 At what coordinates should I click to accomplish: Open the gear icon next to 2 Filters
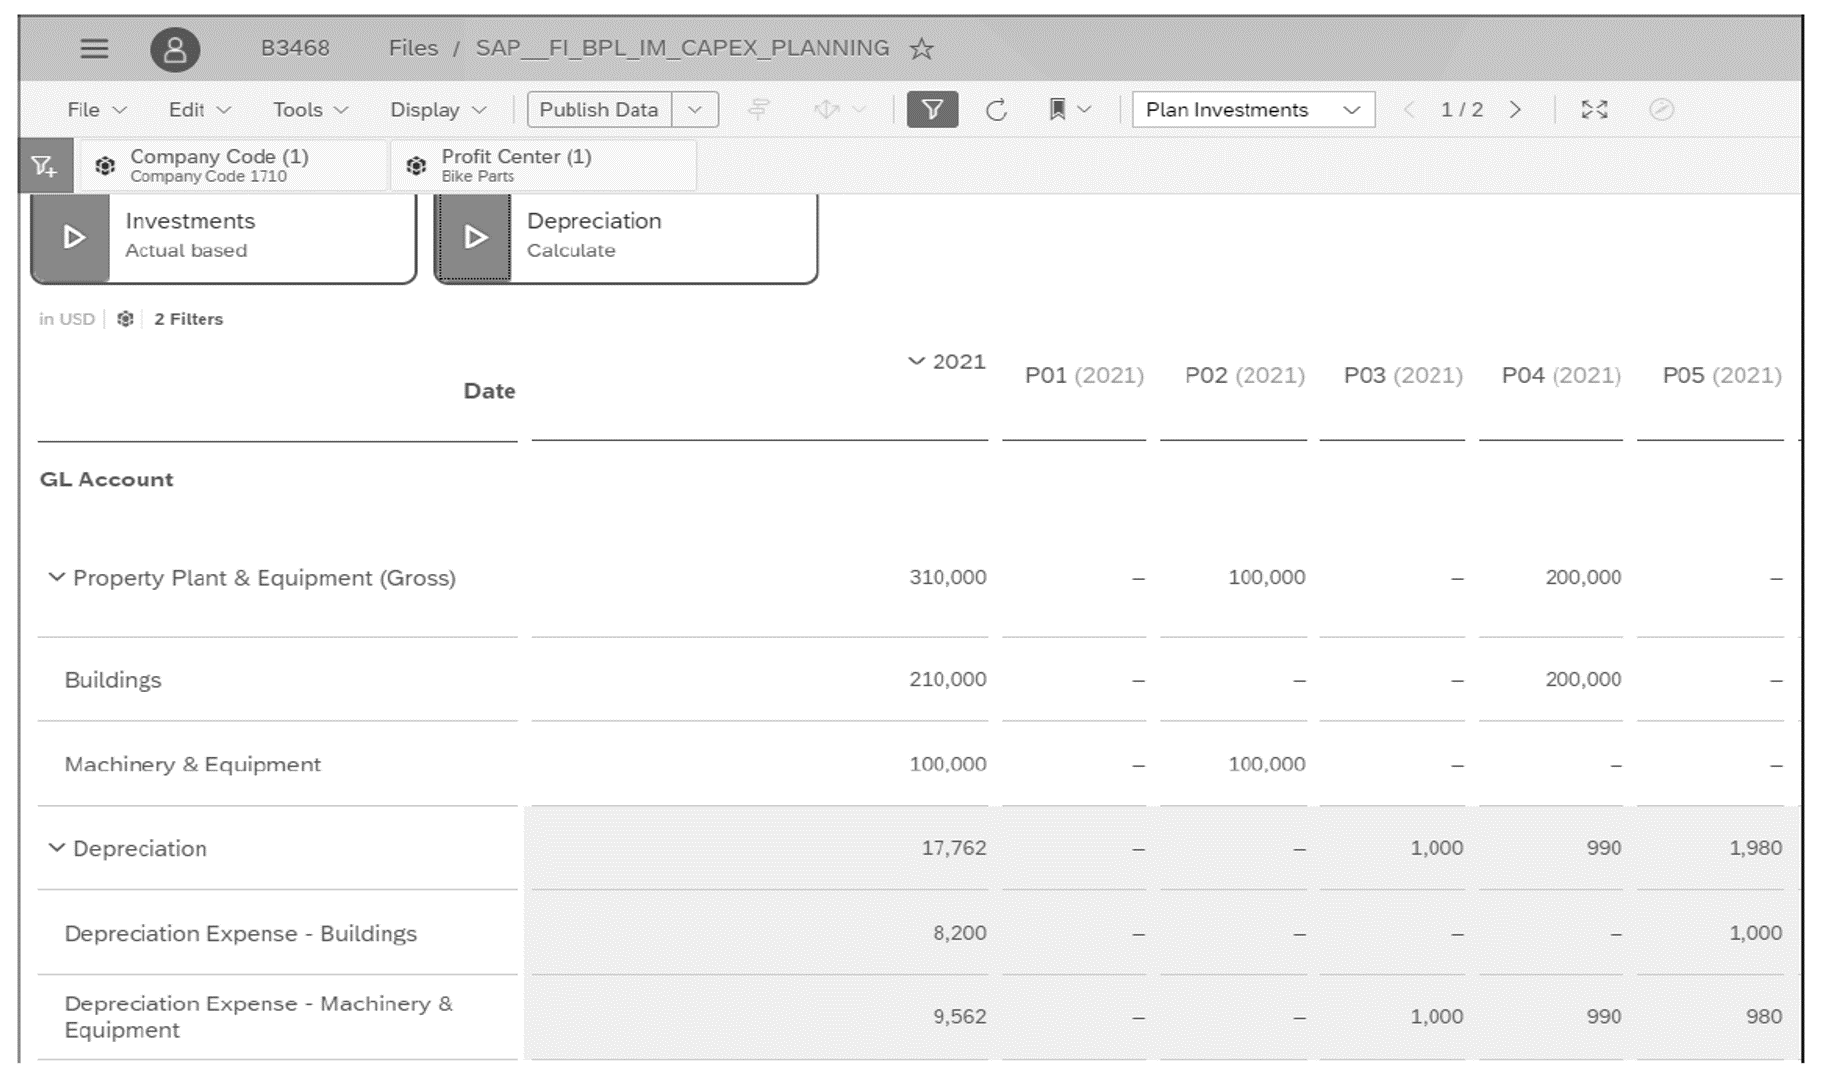point(125,318)
